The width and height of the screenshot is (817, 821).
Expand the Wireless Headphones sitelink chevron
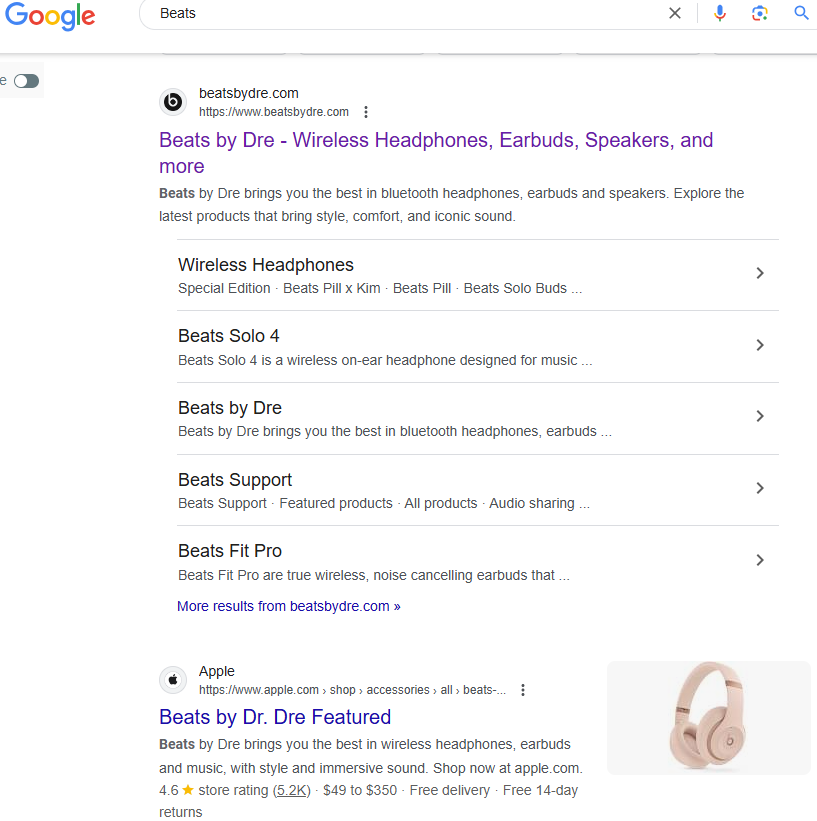(760, 273)
